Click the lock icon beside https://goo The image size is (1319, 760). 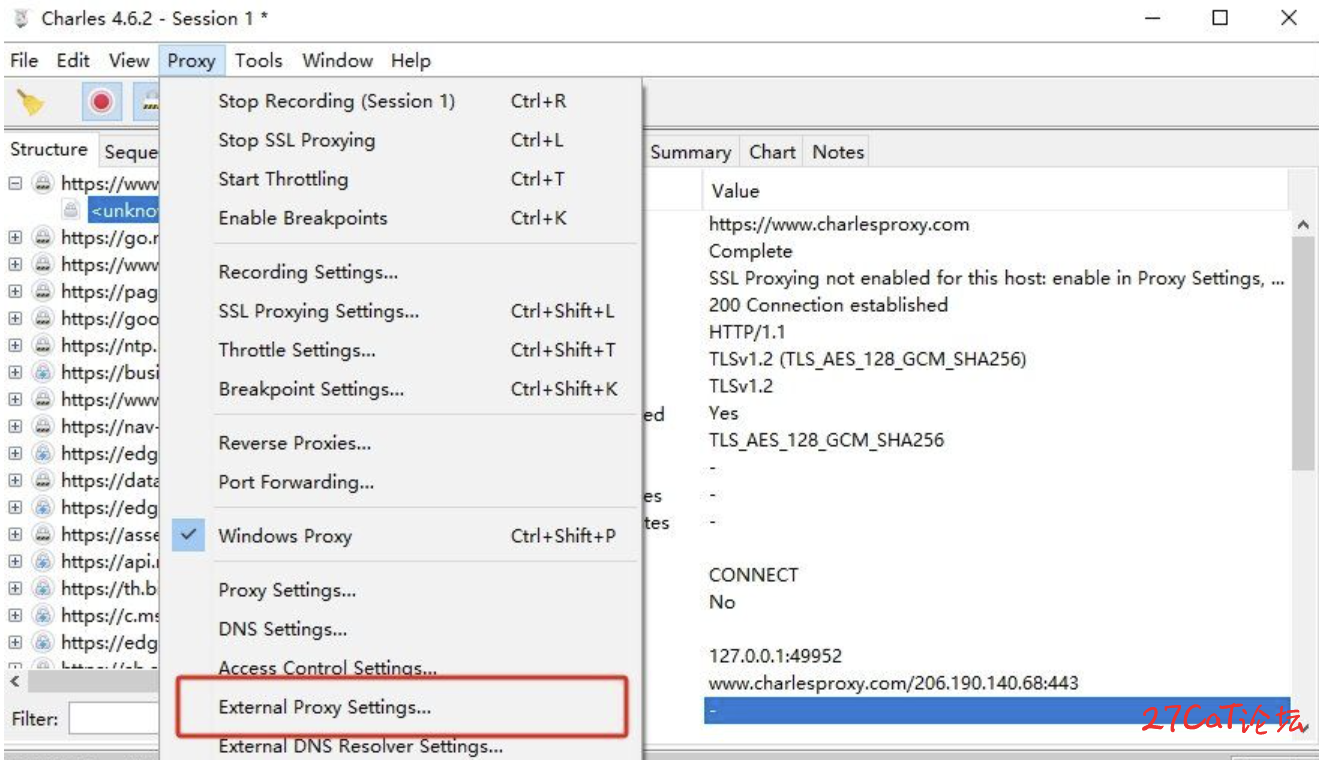[42, 319]
